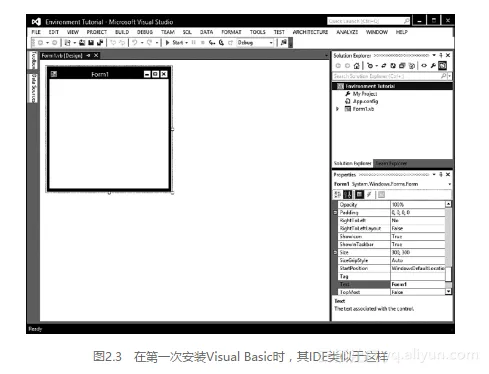Image resolution: width=489 pixels, height=374 pixels.
Task: Open the FORMAT menu
Action: [231, 32]
